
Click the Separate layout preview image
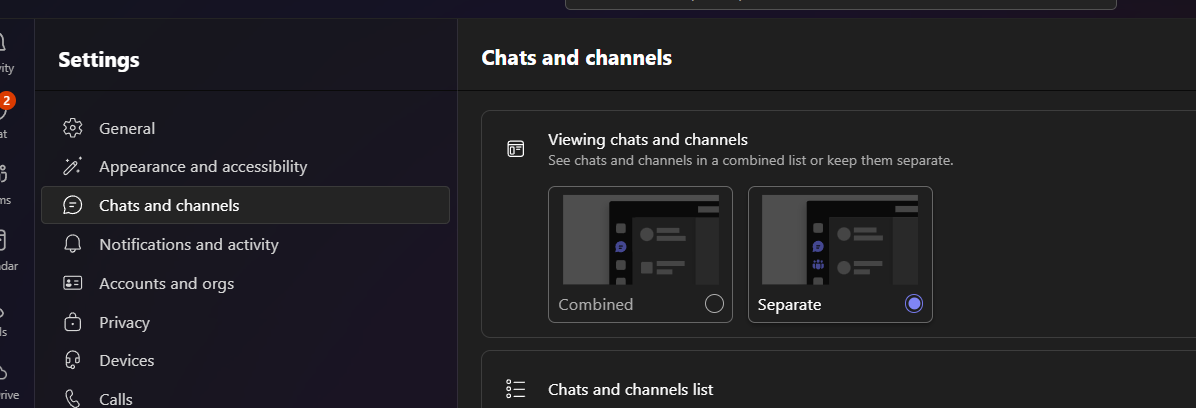pyautogui.click(x=839, y=239)
